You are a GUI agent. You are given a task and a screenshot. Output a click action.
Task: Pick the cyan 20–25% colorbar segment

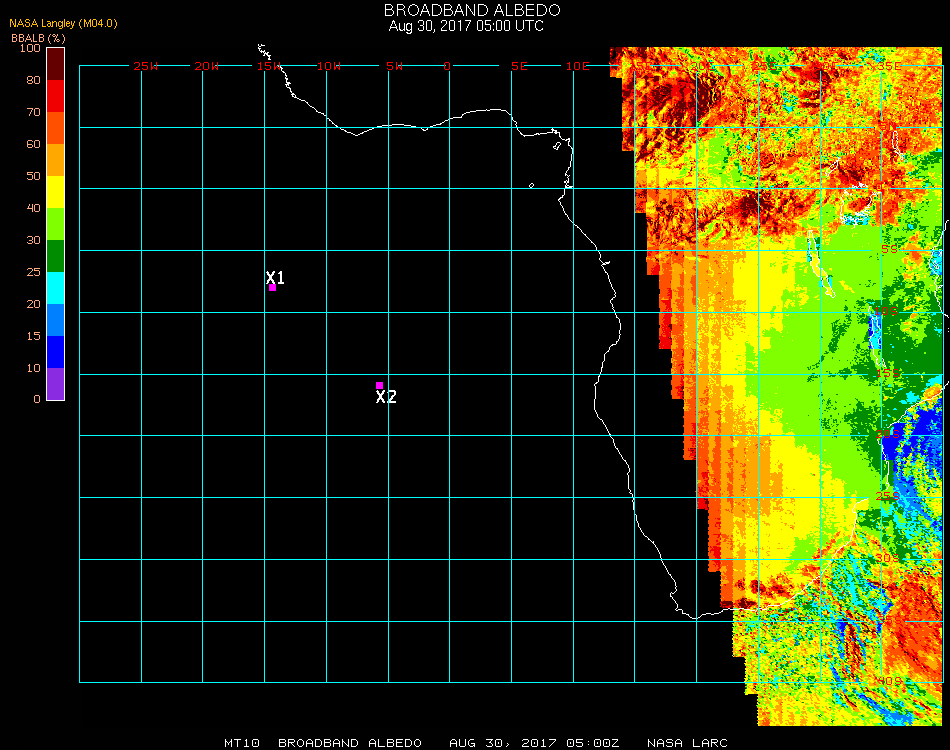tap(56, 288)
